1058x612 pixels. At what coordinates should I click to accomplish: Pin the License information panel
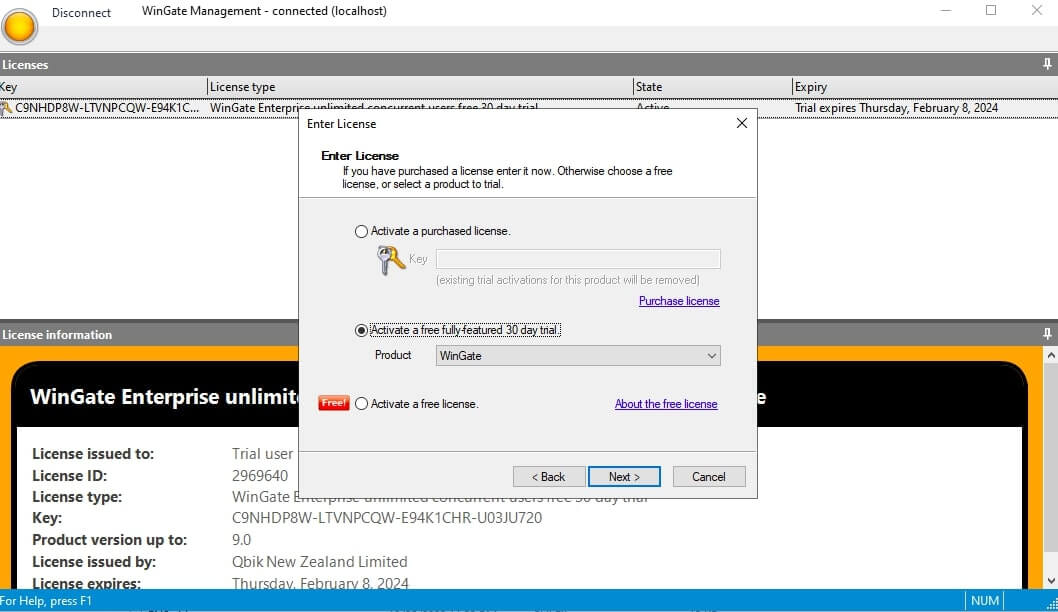tap(1047, 334)
